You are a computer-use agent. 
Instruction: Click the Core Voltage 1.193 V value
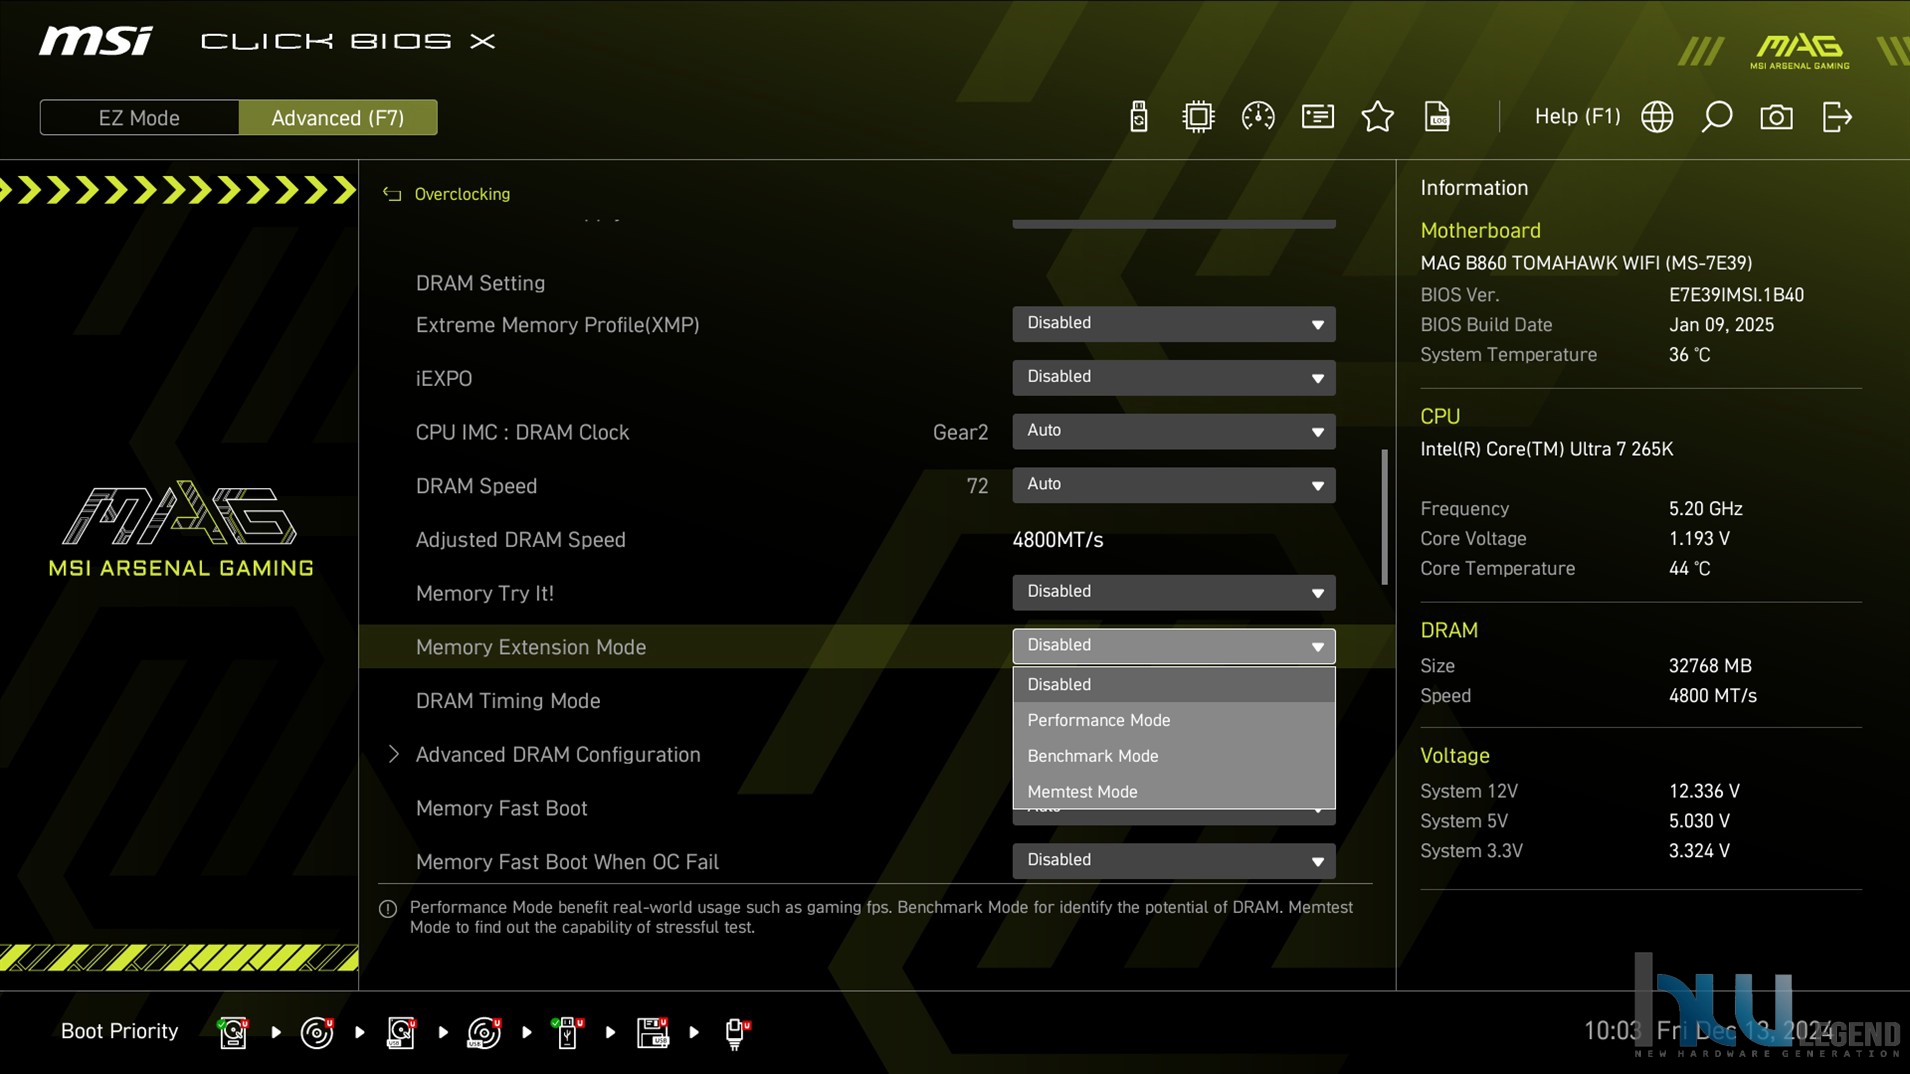[1699, 539]
